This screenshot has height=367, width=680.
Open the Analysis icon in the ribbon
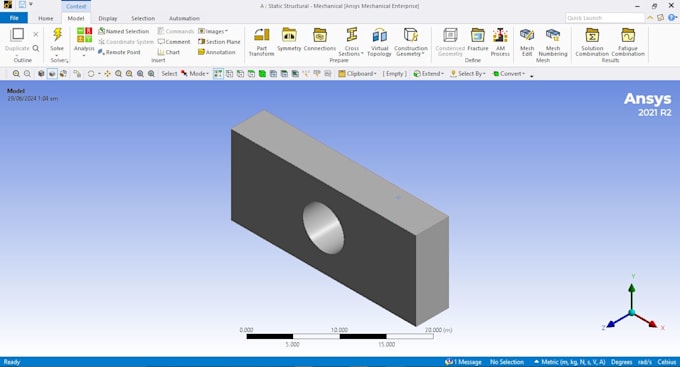click(84, 35)
